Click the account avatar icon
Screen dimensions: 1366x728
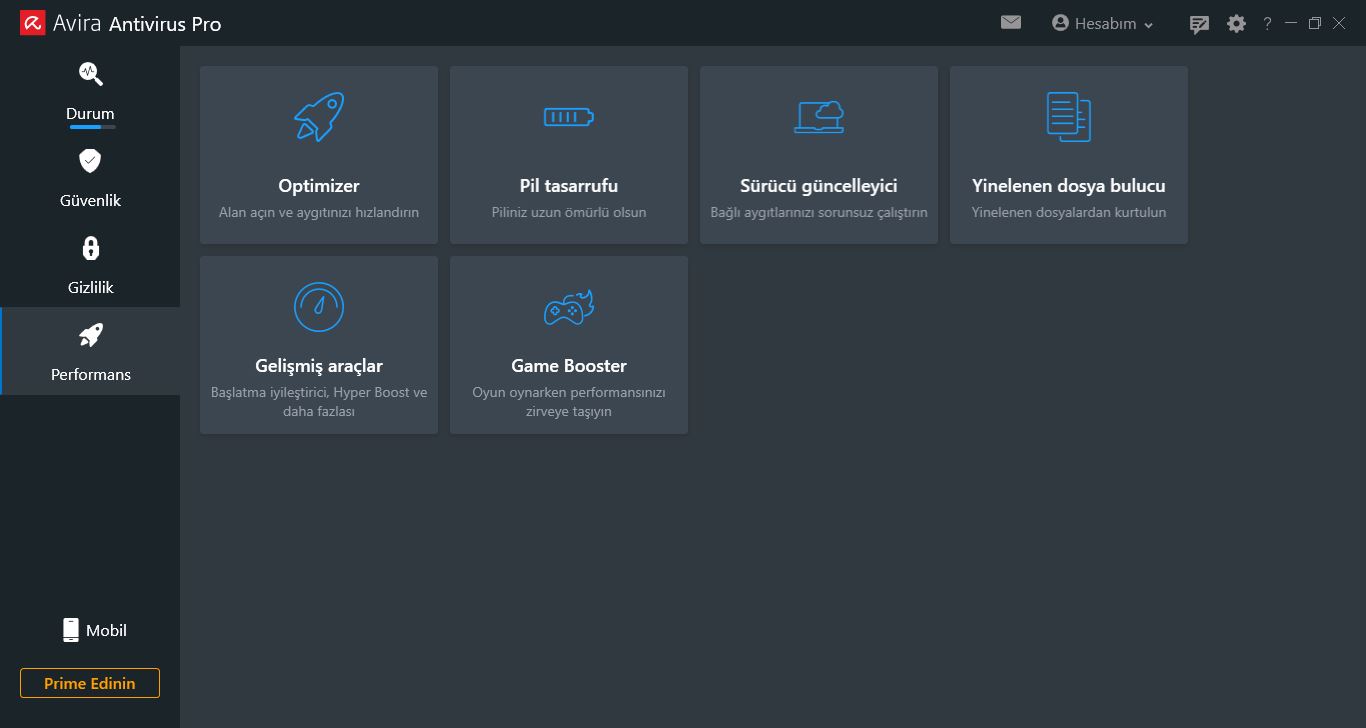tap(1061, 22)
